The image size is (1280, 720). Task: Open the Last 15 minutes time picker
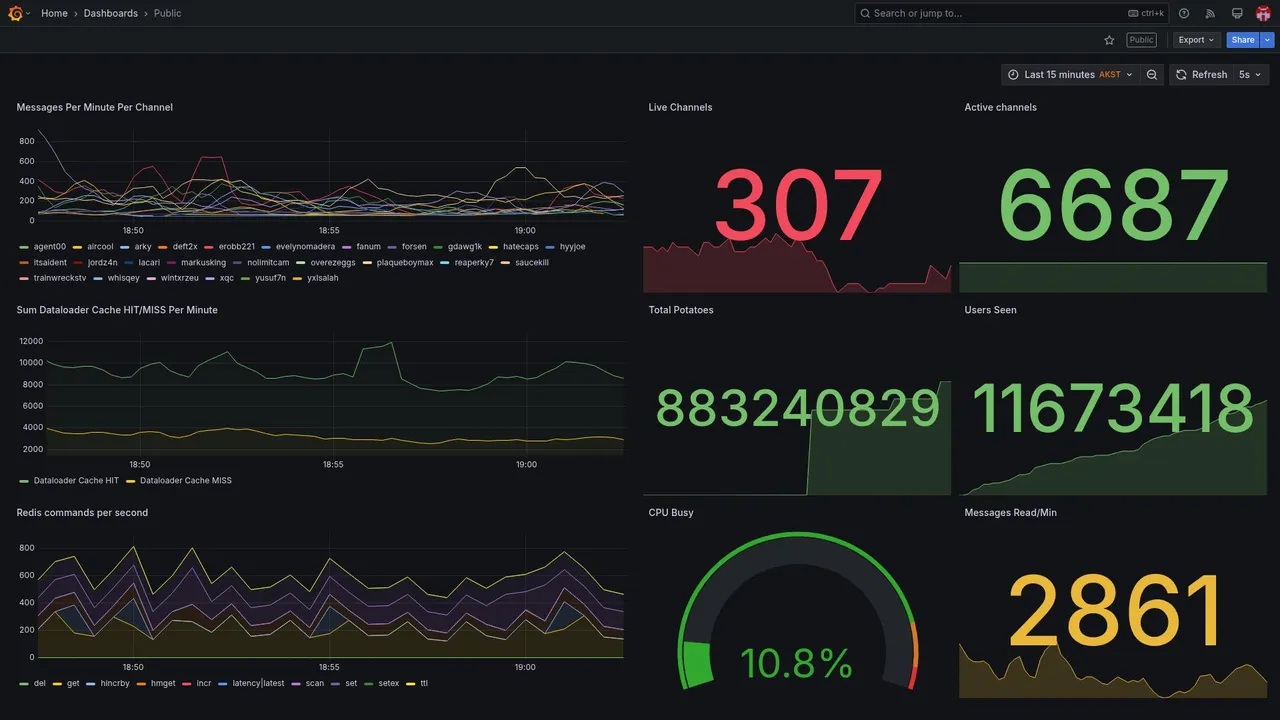tap(1070, 75)
